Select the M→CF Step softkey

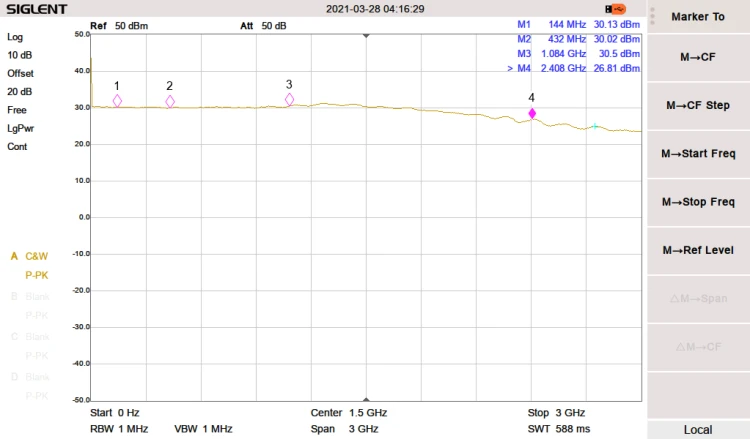pyautogui.click(x=698, y=106)
